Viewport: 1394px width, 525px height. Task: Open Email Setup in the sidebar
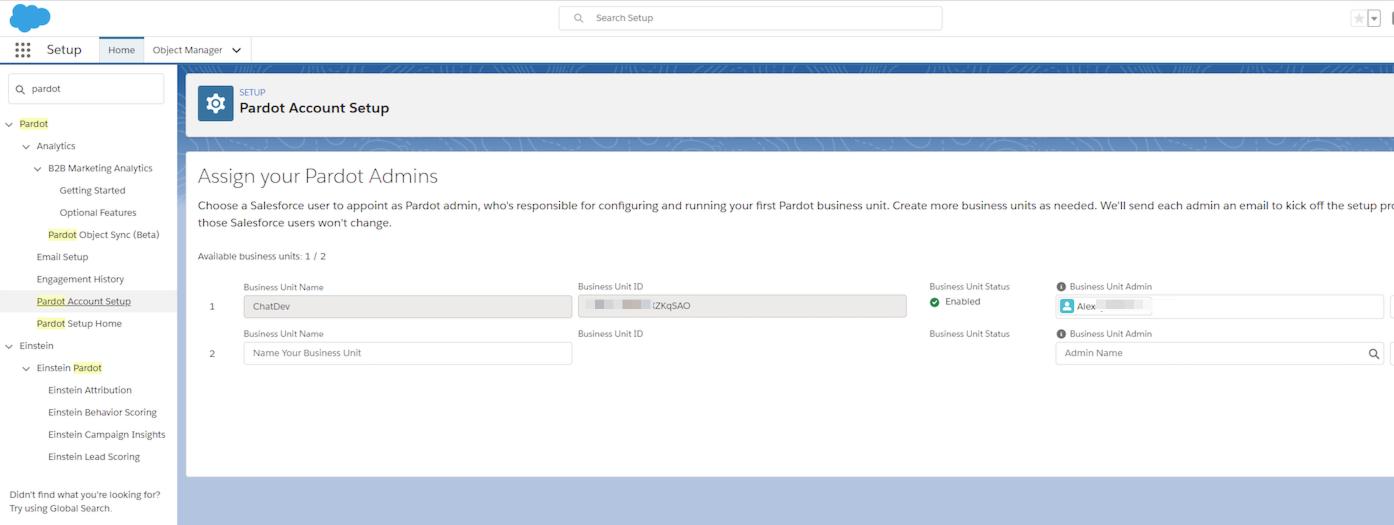click(x=62, y=257)
